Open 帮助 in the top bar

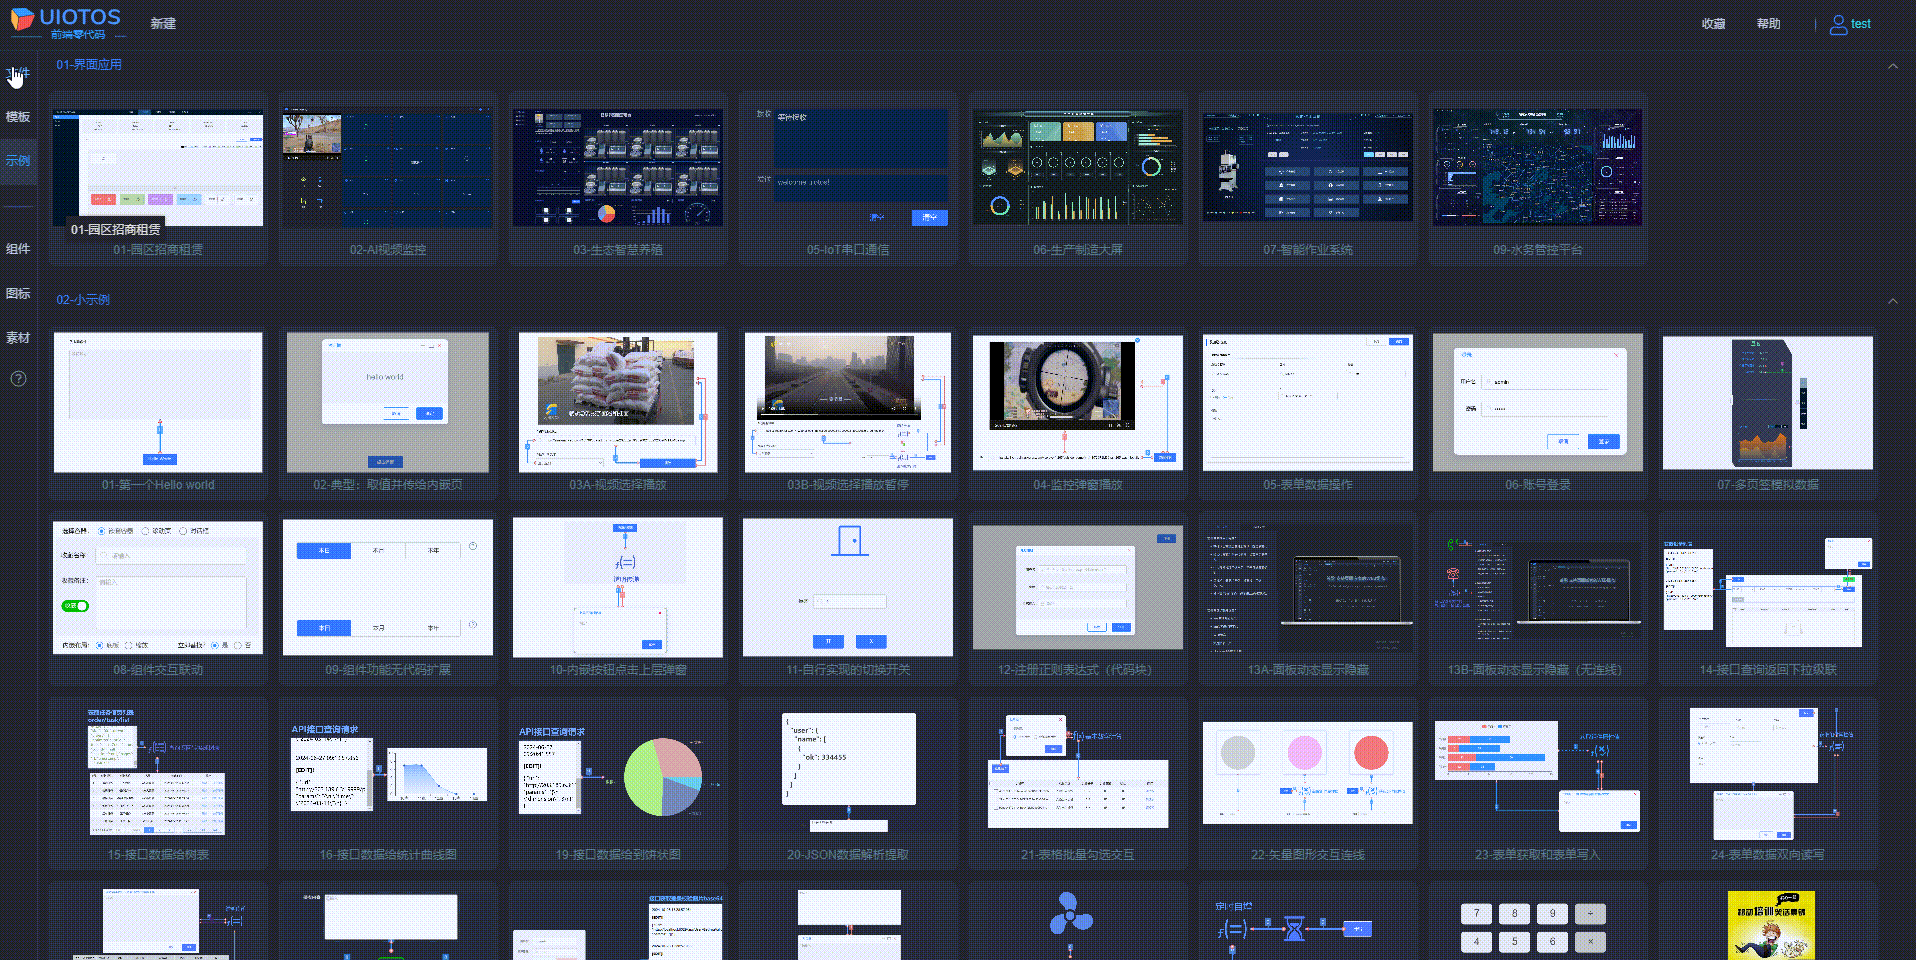[1769, 24]
